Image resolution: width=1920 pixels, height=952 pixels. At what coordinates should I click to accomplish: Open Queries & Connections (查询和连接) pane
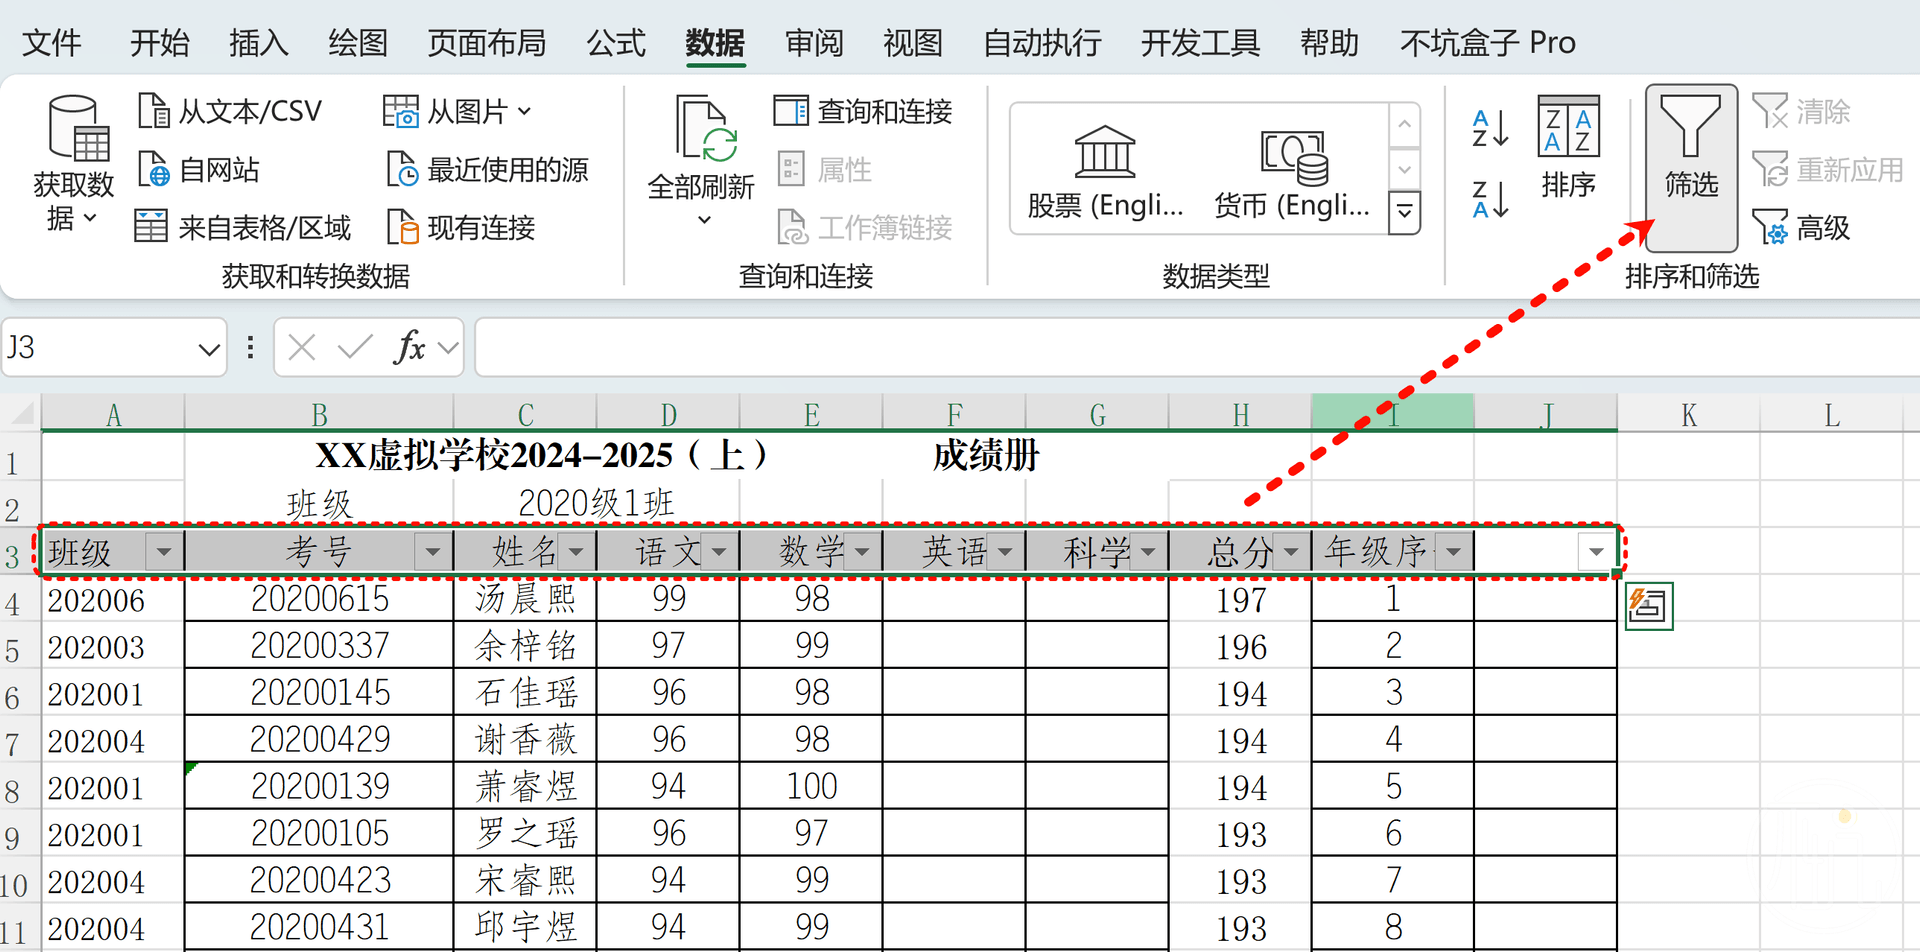click(863, 111)
